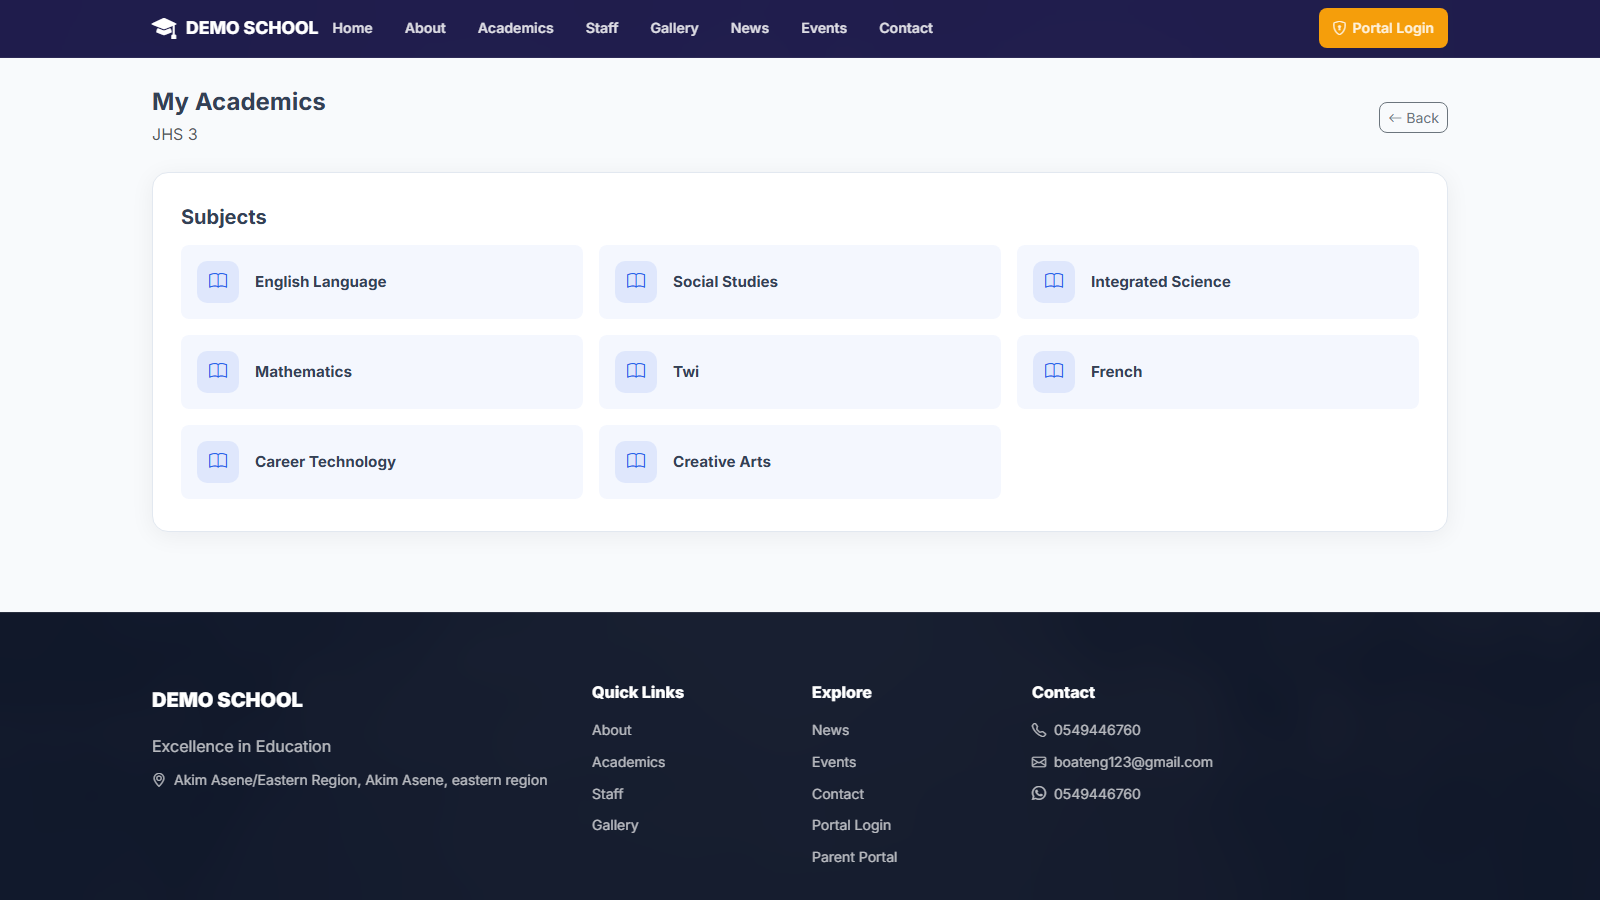
Task: Click the WhatsApp icon in footer Contact
Action: (1039, 793)
